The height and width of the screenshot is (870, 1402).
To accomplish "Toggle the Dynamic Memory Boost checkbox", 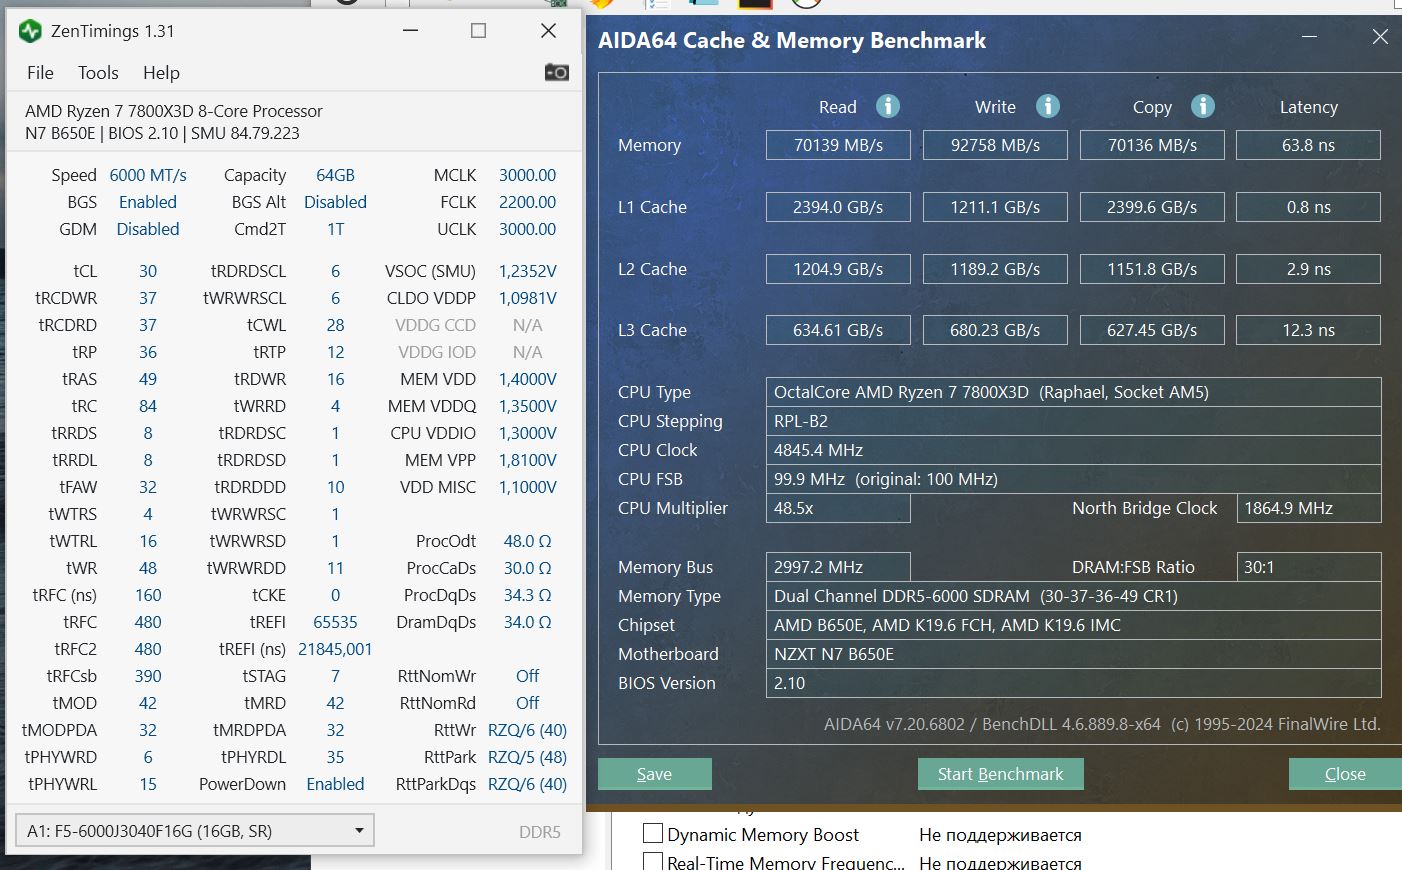I will click(653, 833).
